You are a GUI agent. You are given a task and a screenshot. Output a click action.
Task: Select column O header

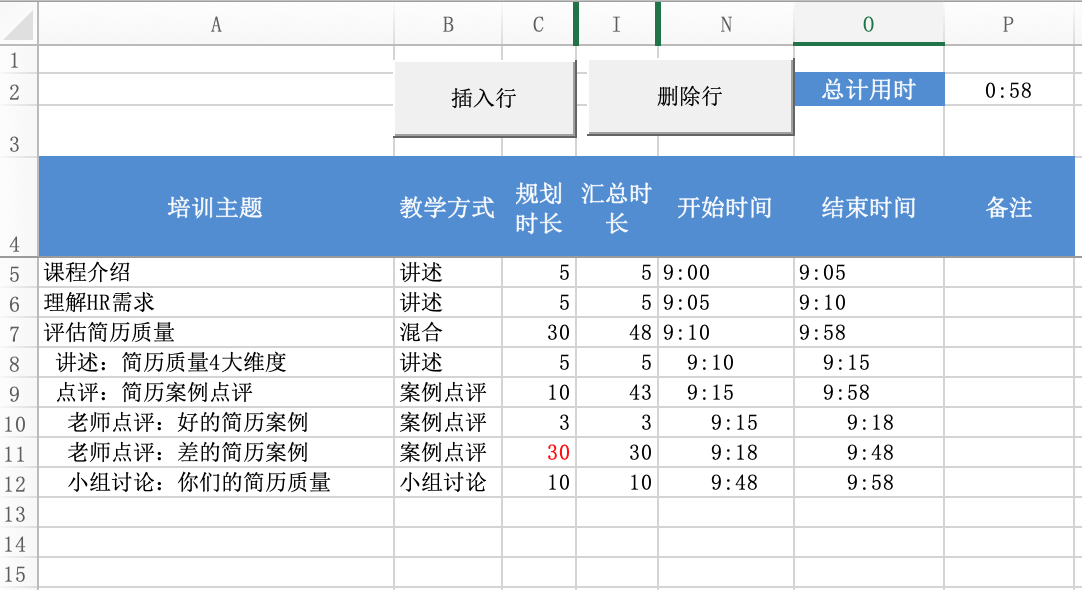coord(869,24)
